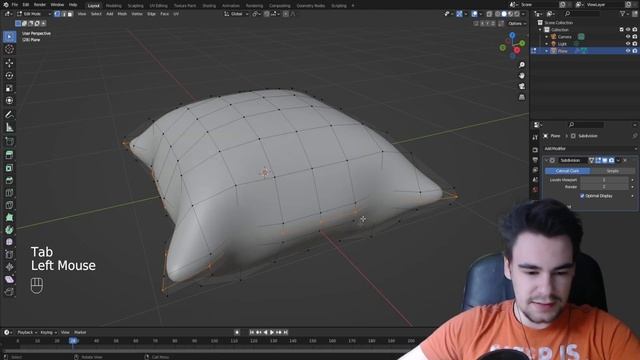Jump to the timeline start
Viewport: 640px width, 360px height.
pos(252,333)
